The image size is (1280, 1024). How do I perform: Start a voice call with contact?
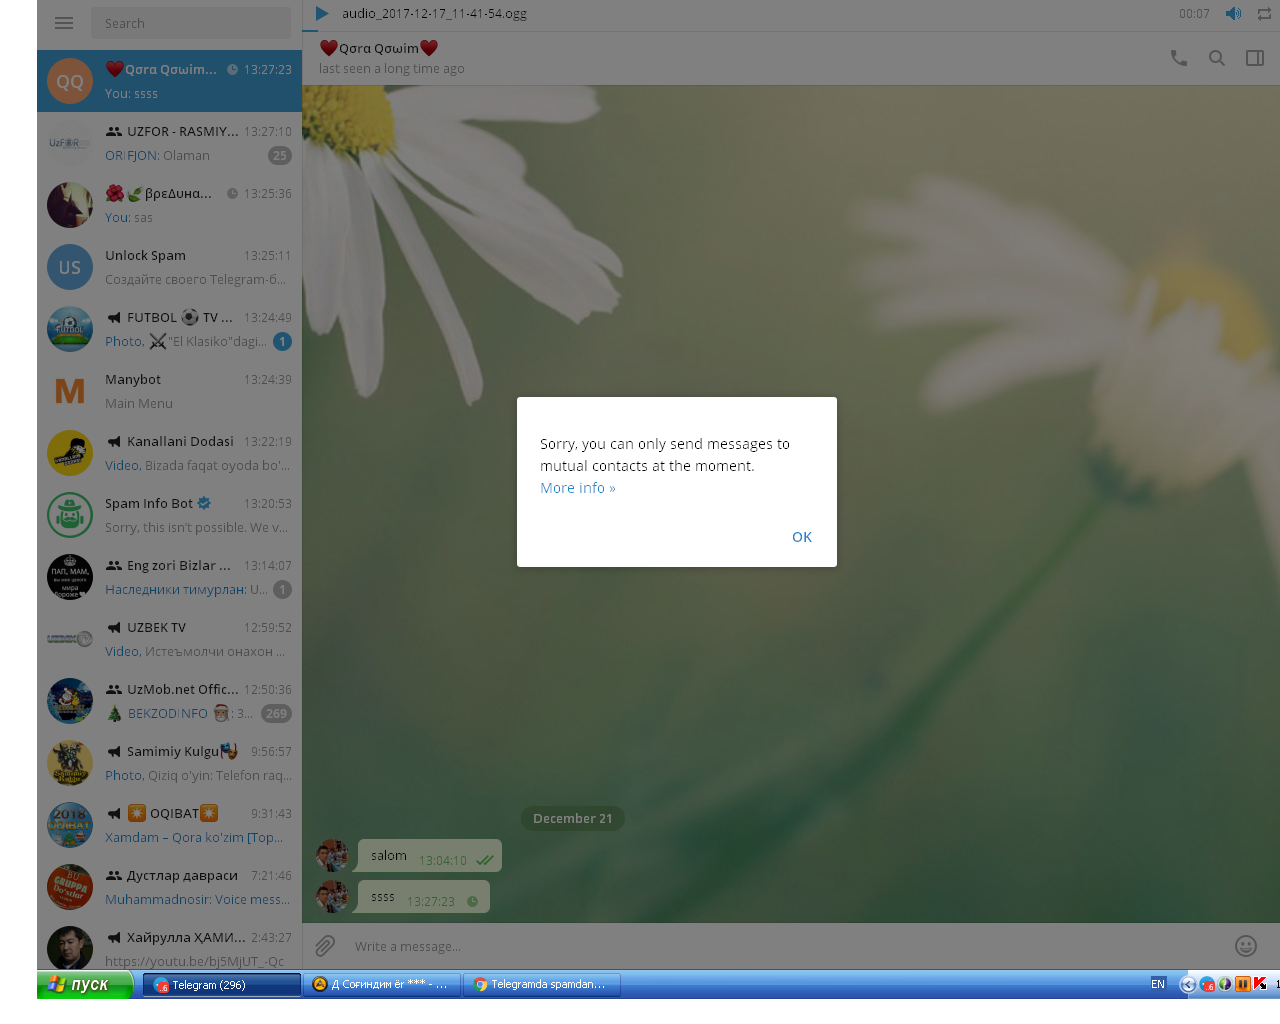[1179, 58]
